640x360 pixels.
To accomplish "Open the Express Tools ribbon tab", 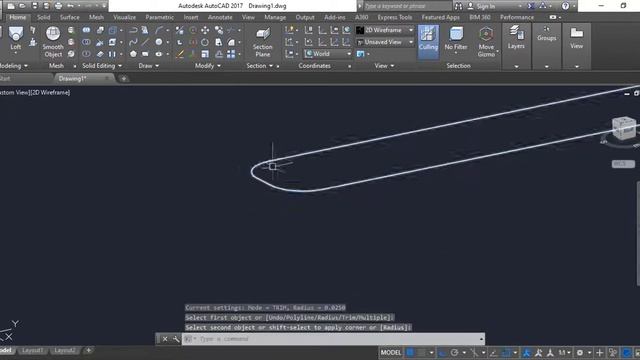I will 395,17.
